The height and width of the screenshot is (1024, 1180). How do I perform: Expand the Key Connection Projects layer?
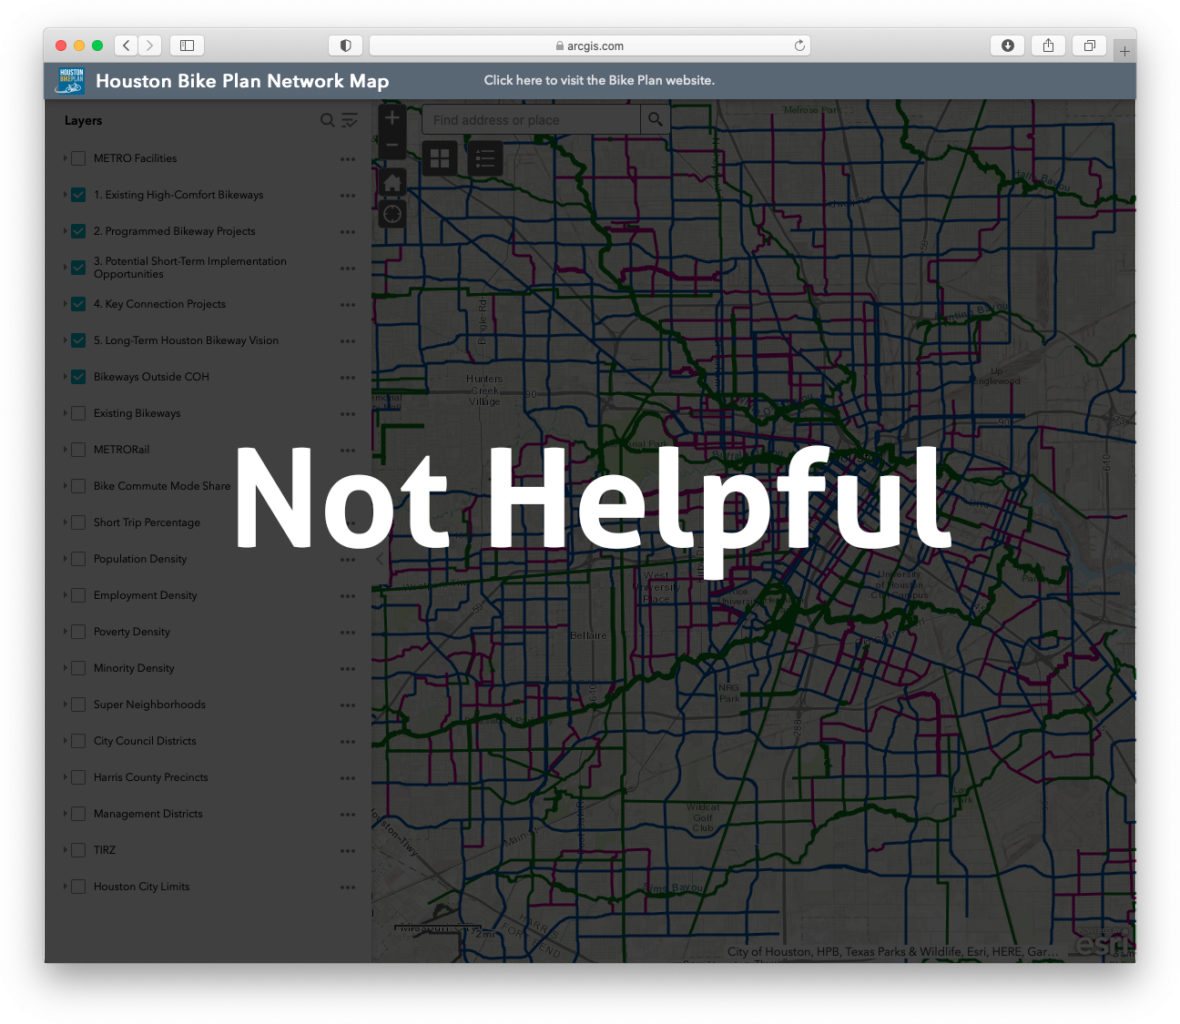(x=65, y=304)
